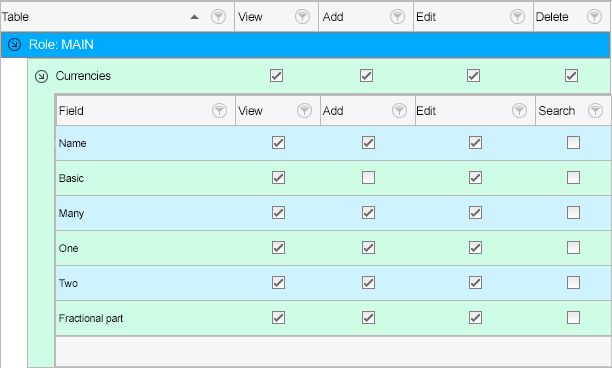Enable Add for the Basic field
Screen dimensions: 612x368
(x=368, y=178)
